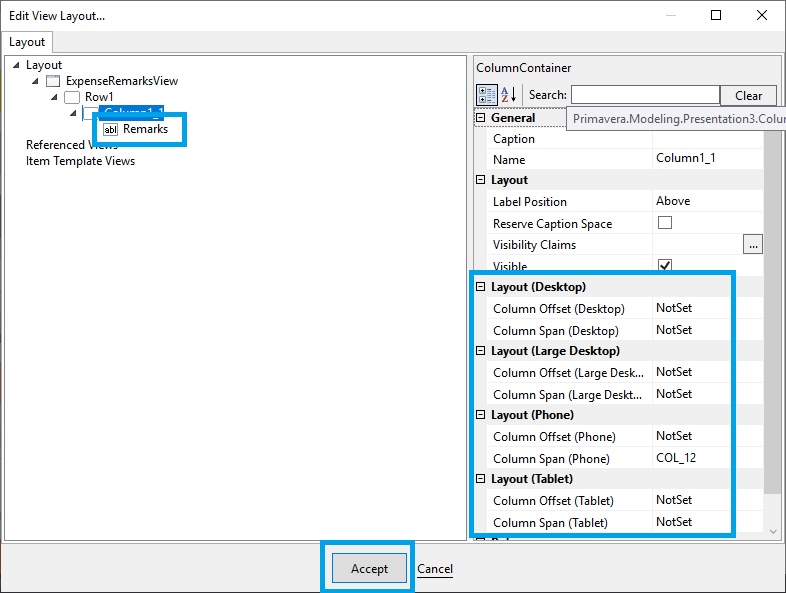The width and height of the screenshot is (786, 593).
Task: Clear the property search with Clear button
Action: point(748,95)
